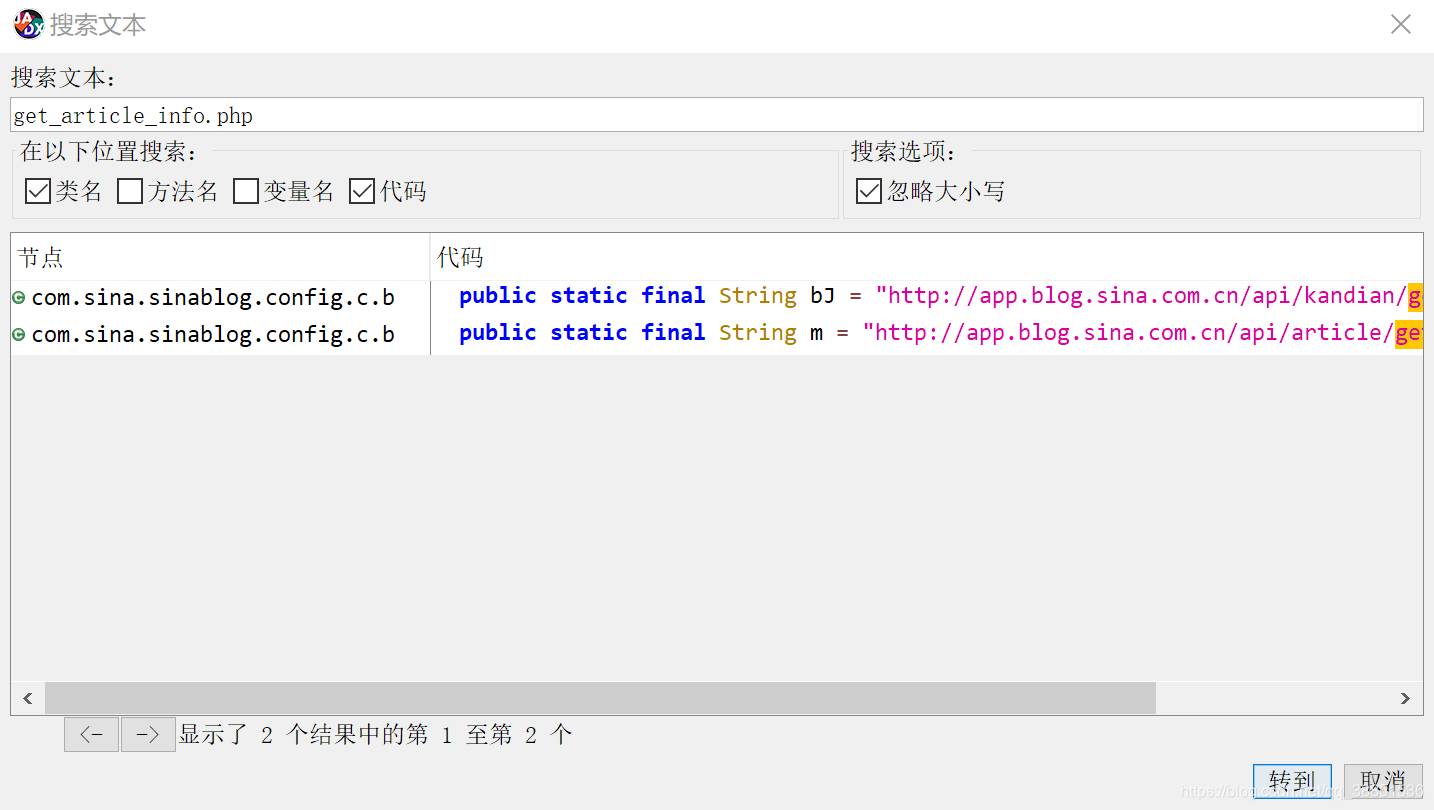Screen dimensions: 1434x810
Task: Click scrollbar right arrow
Action: [x=1405, y=698]
